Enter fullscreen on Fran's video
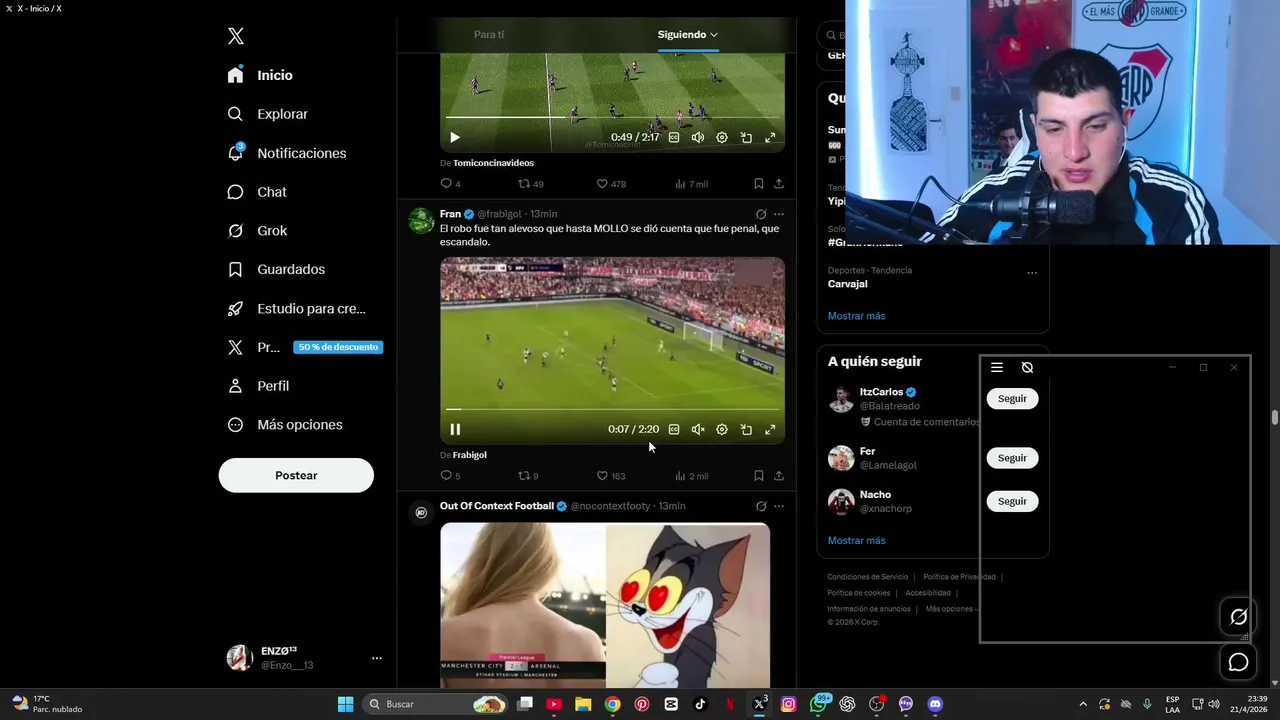Screen dimensions: 1280x720 (770, 429)
